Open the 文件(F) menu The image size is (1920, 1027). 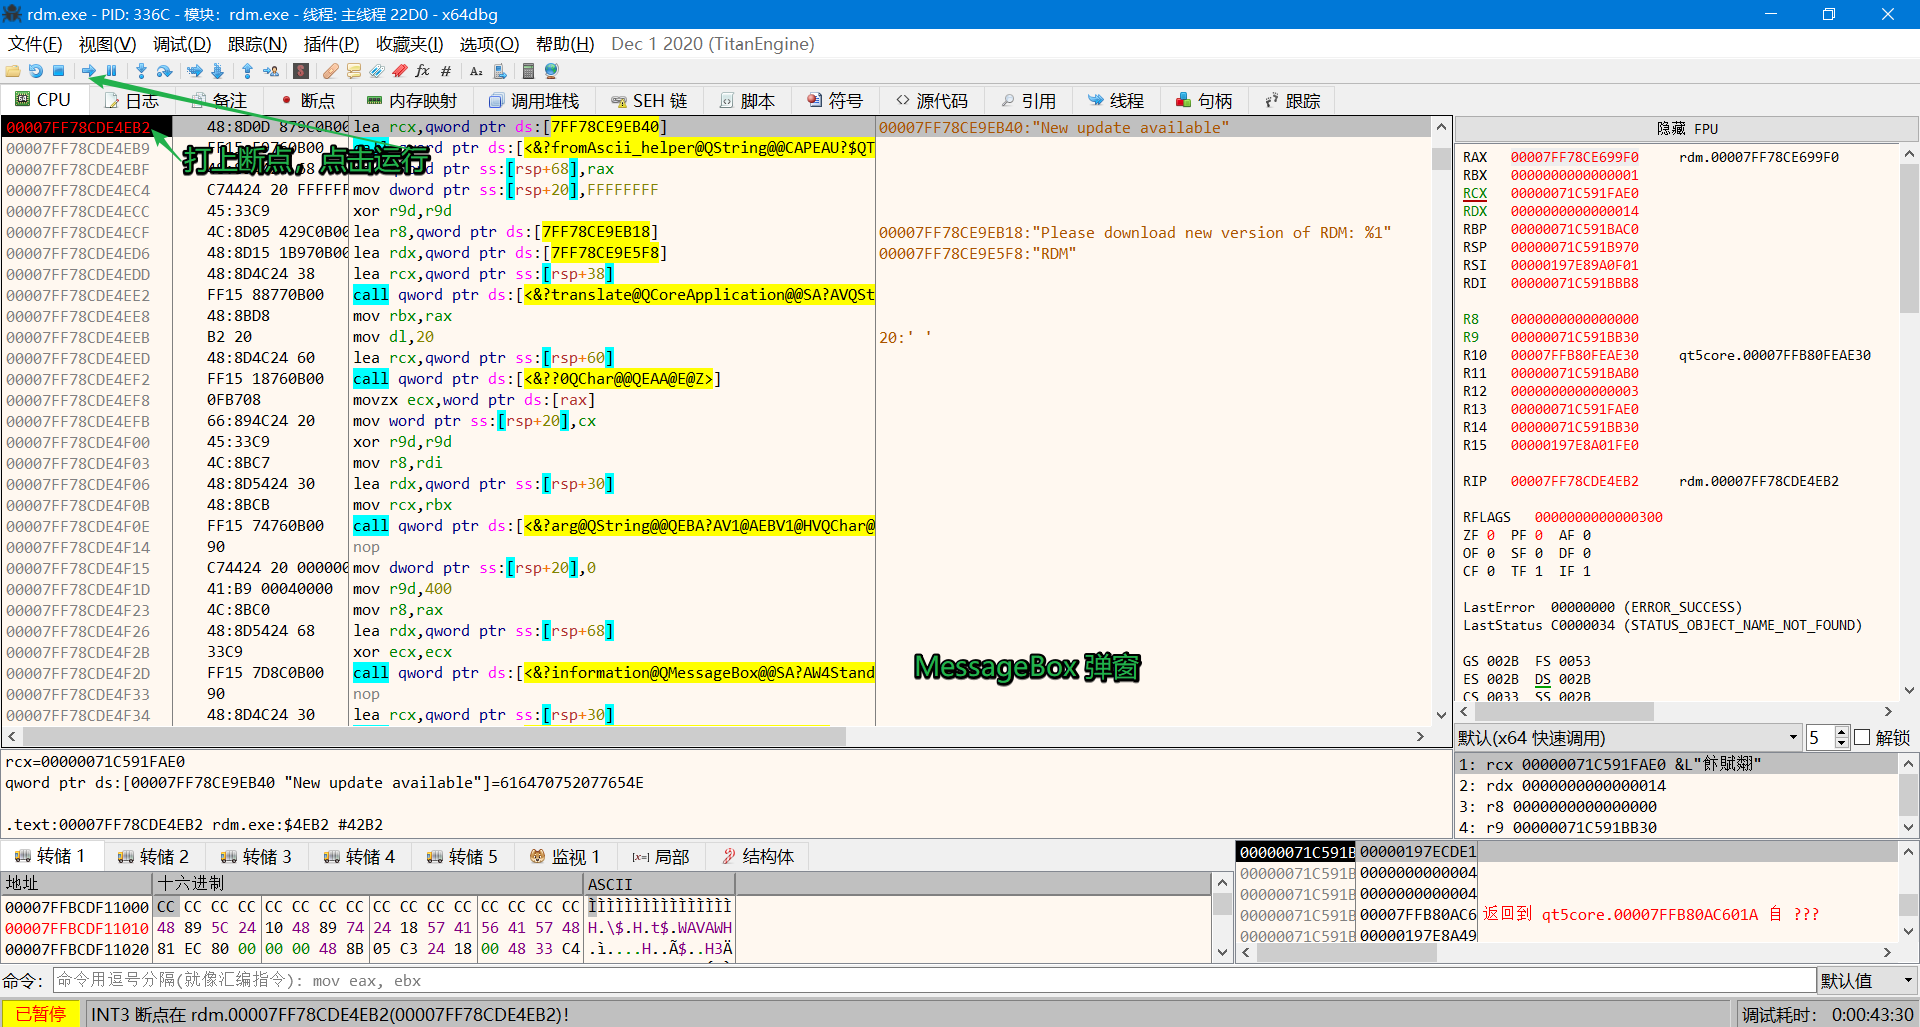[35, 44]
